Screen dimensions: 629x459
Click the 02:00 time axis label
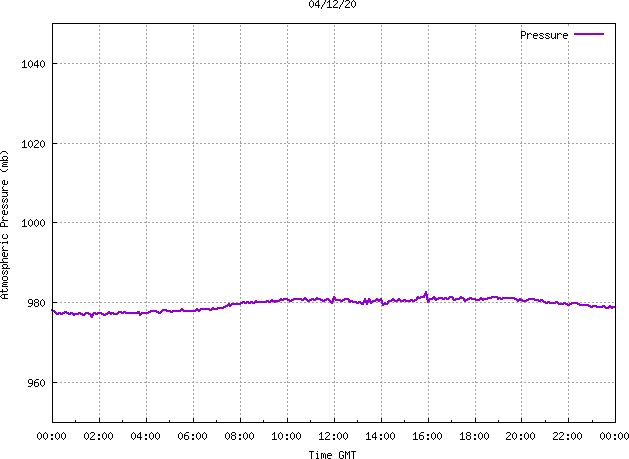click(99, 436)
